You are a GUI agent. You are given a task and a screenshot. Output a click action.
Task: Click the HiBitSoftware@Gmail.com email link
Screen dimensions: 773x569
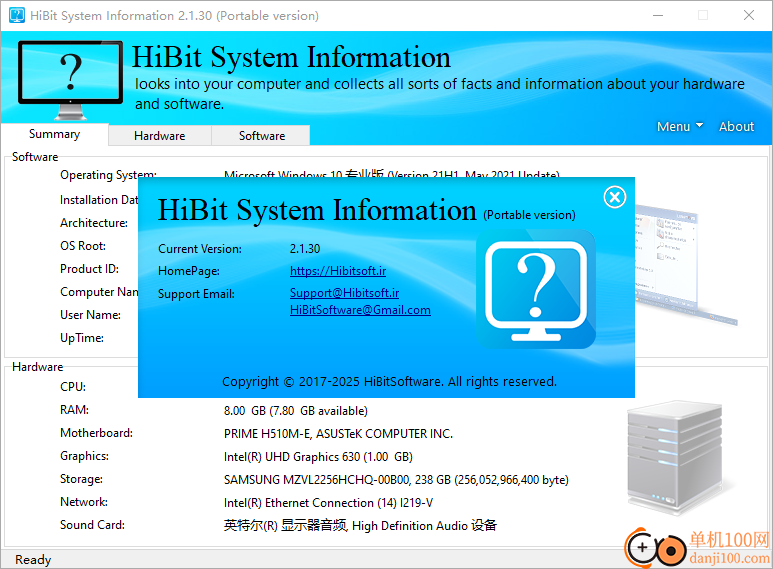click(x=360, y=310)
